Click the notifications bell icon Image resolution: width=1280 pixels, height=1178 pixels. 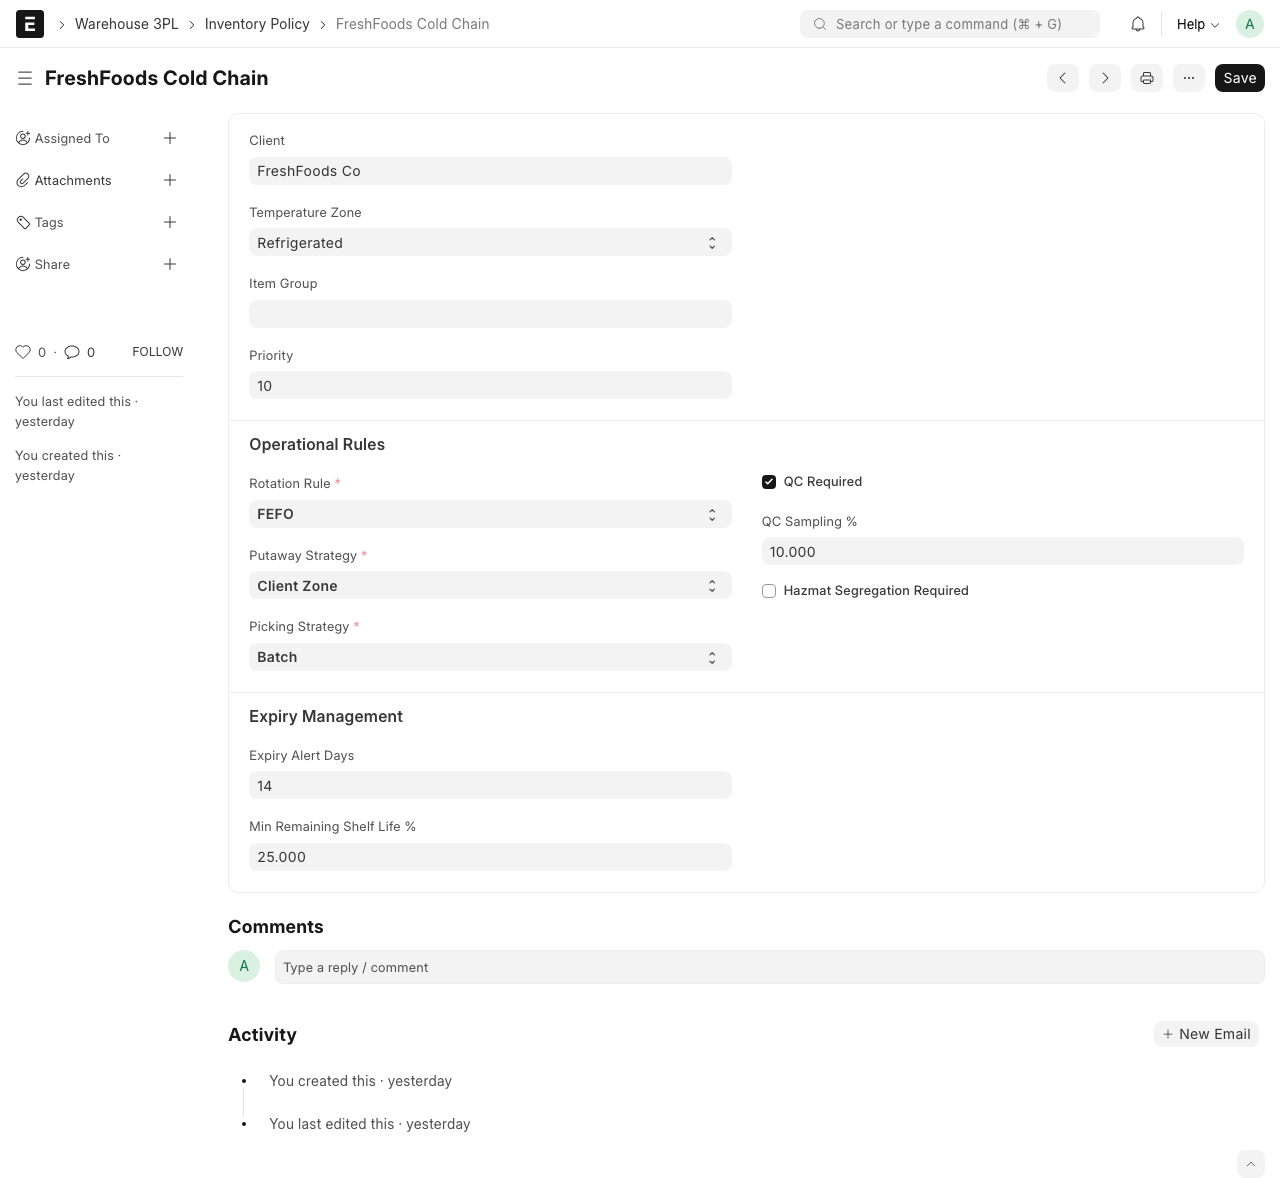pyautogui.click(x=1138, y=24)
